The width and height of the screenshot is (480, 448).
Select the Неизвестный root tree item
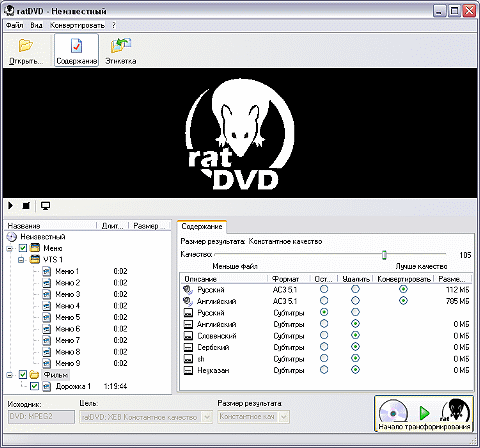[x=43, y=237]
